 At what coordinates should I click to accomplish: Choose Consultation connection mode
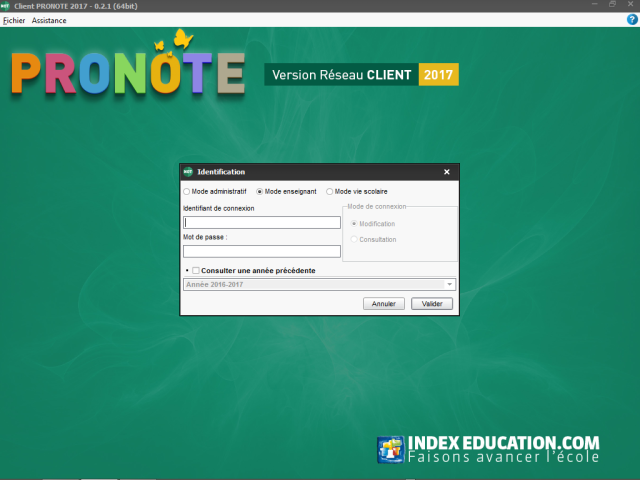(x=354, y=239)
